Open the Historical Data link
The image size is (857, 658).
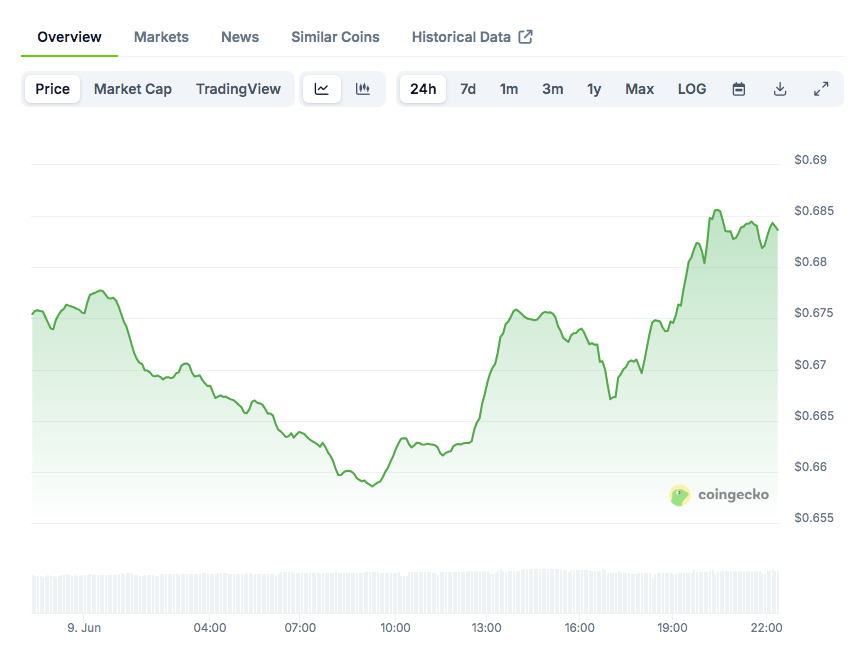coord(461,37)
